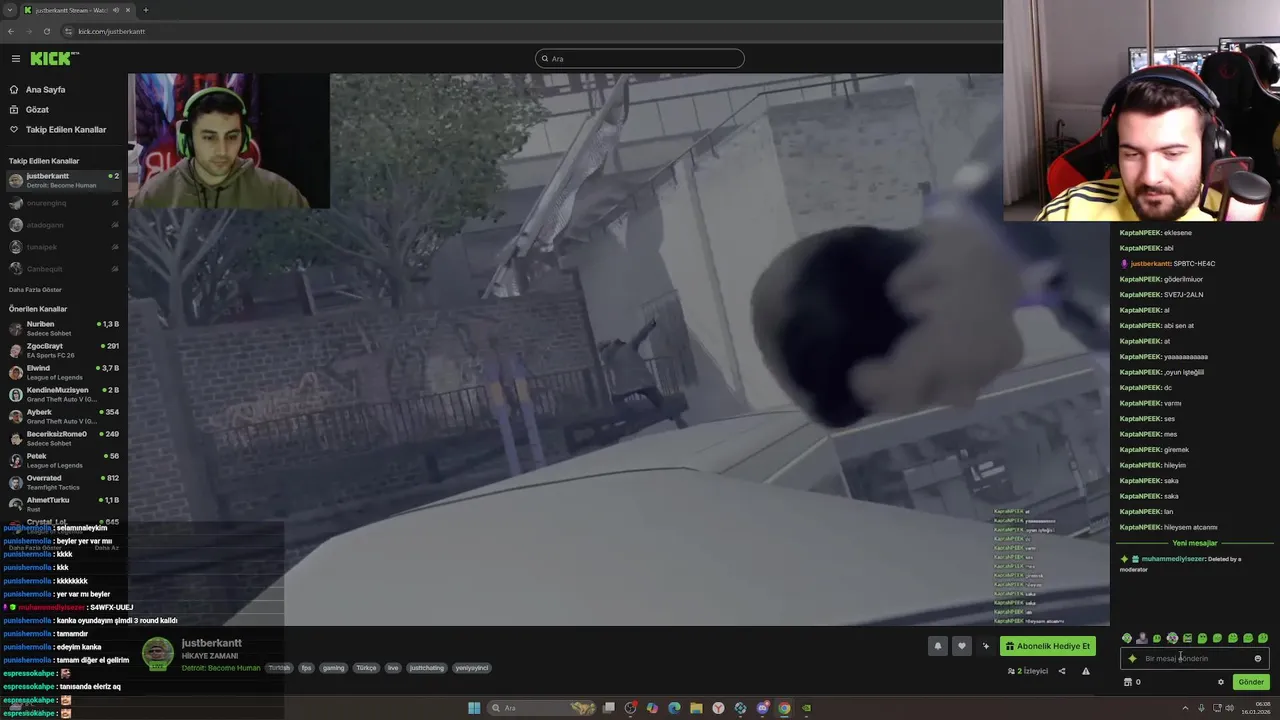Open offline channel onurenginq

click(x=63, y=203)
